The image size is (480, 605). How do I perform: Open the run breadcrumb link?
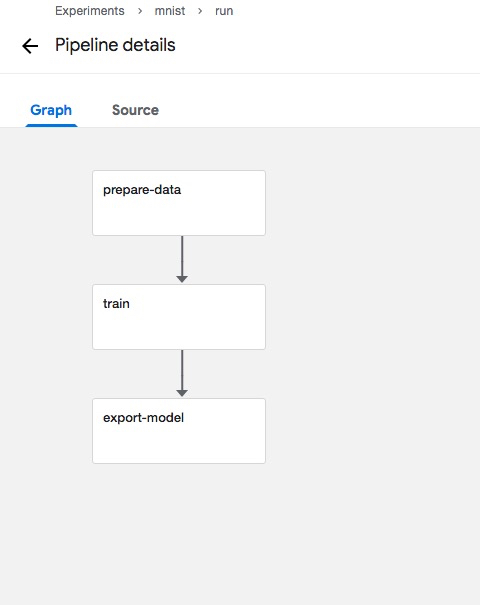tap(224, 11)
